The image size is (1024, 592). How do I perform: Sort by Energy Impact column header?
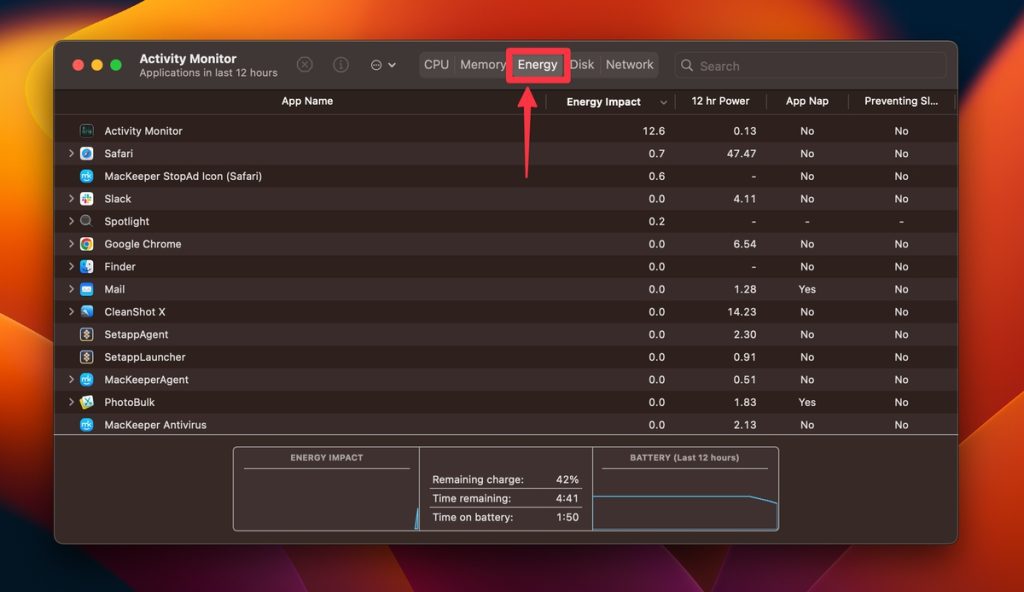click(x=603, y=102)
